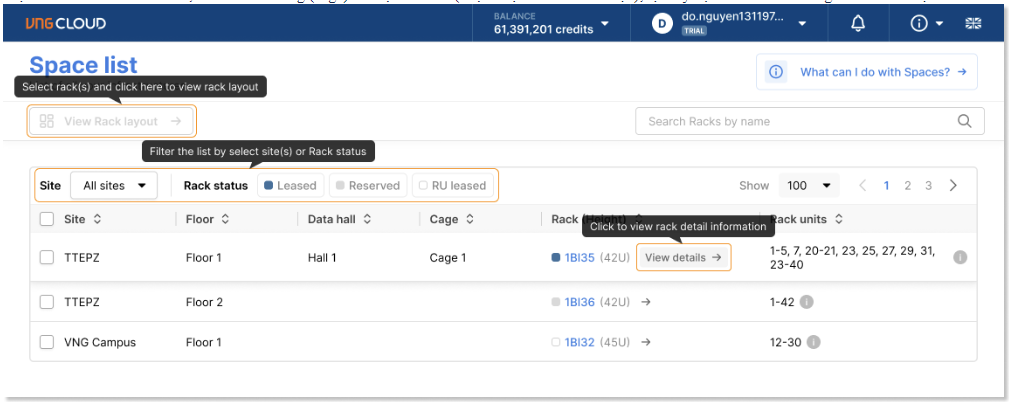Click the info icon beside rack units 1-42
Viewport: 1009px width, 402px height.
pyautogui.click(x=807, y=302)
